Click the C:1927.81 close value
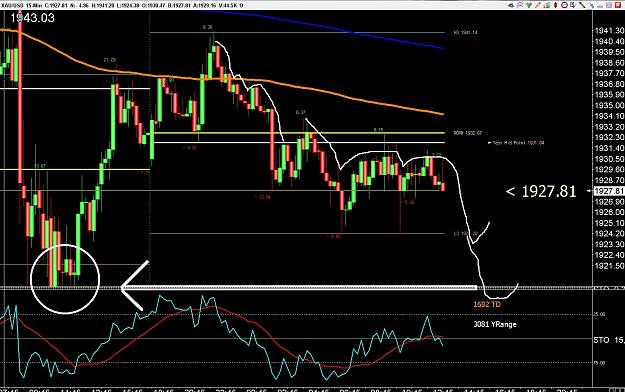Screen dimensions: 625x392 pyautogui.click(x=55, y=6)
